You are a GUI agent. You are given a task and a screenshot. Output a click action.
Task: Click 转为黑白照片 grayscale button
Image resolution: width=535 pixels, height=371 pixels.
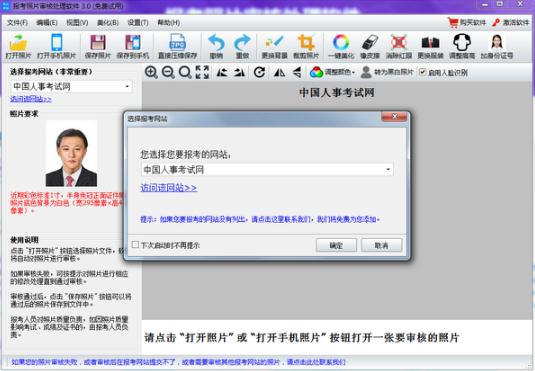point(387,72)
